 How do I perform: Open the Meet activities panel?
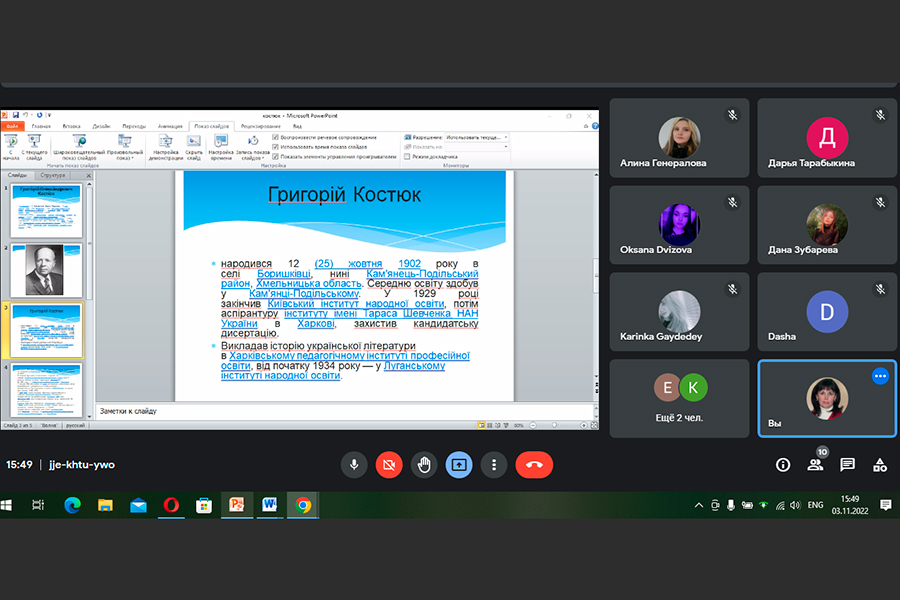879,464
